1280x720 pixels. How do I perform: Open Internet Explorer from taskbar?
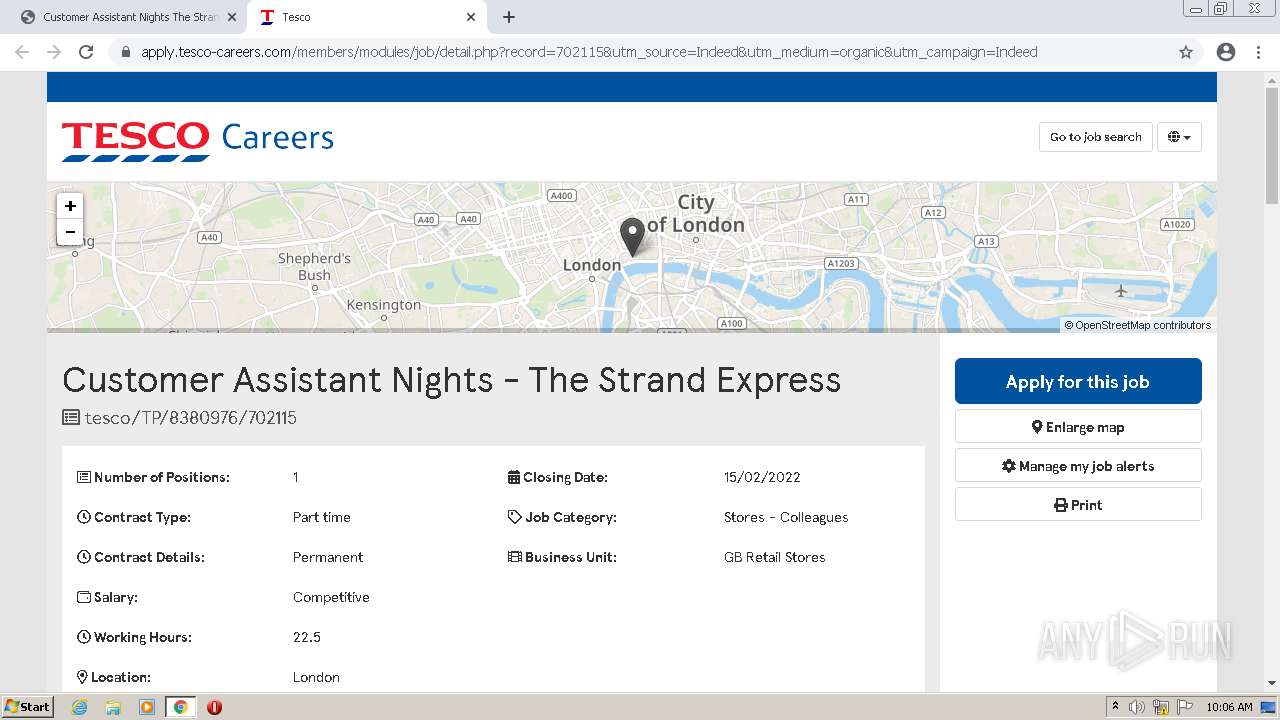click(80, 707)
